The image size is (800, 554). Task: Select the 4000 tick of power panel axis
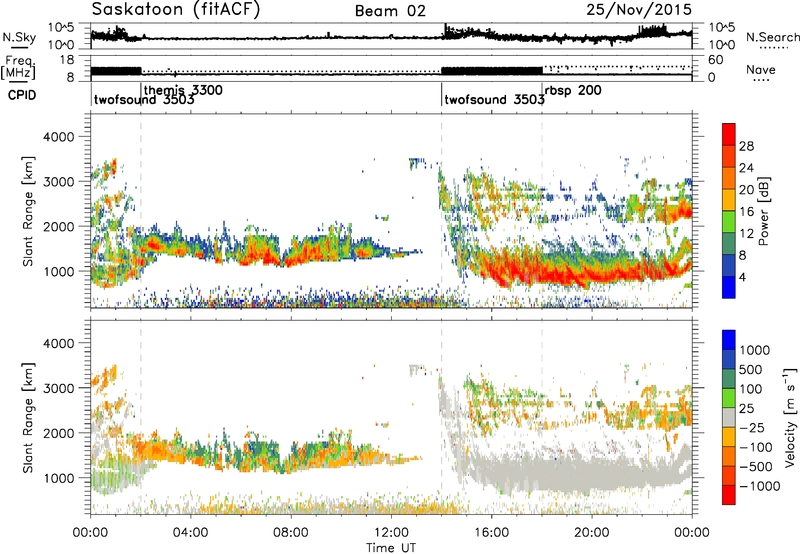pyautogui.click(x=58, y=137)
